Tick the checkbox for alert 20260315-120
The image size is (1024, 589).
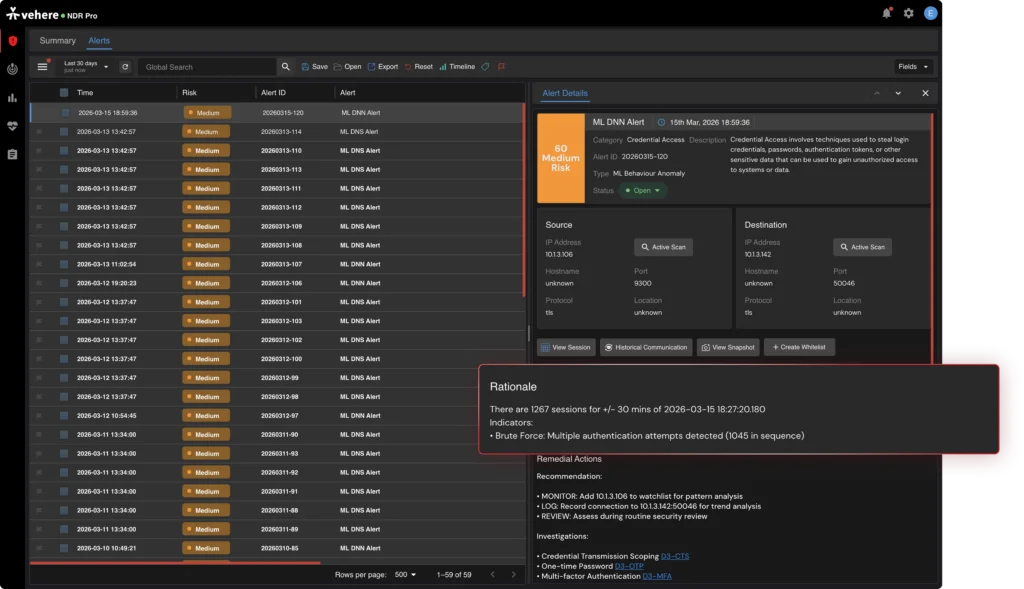(x=64, y=113)
